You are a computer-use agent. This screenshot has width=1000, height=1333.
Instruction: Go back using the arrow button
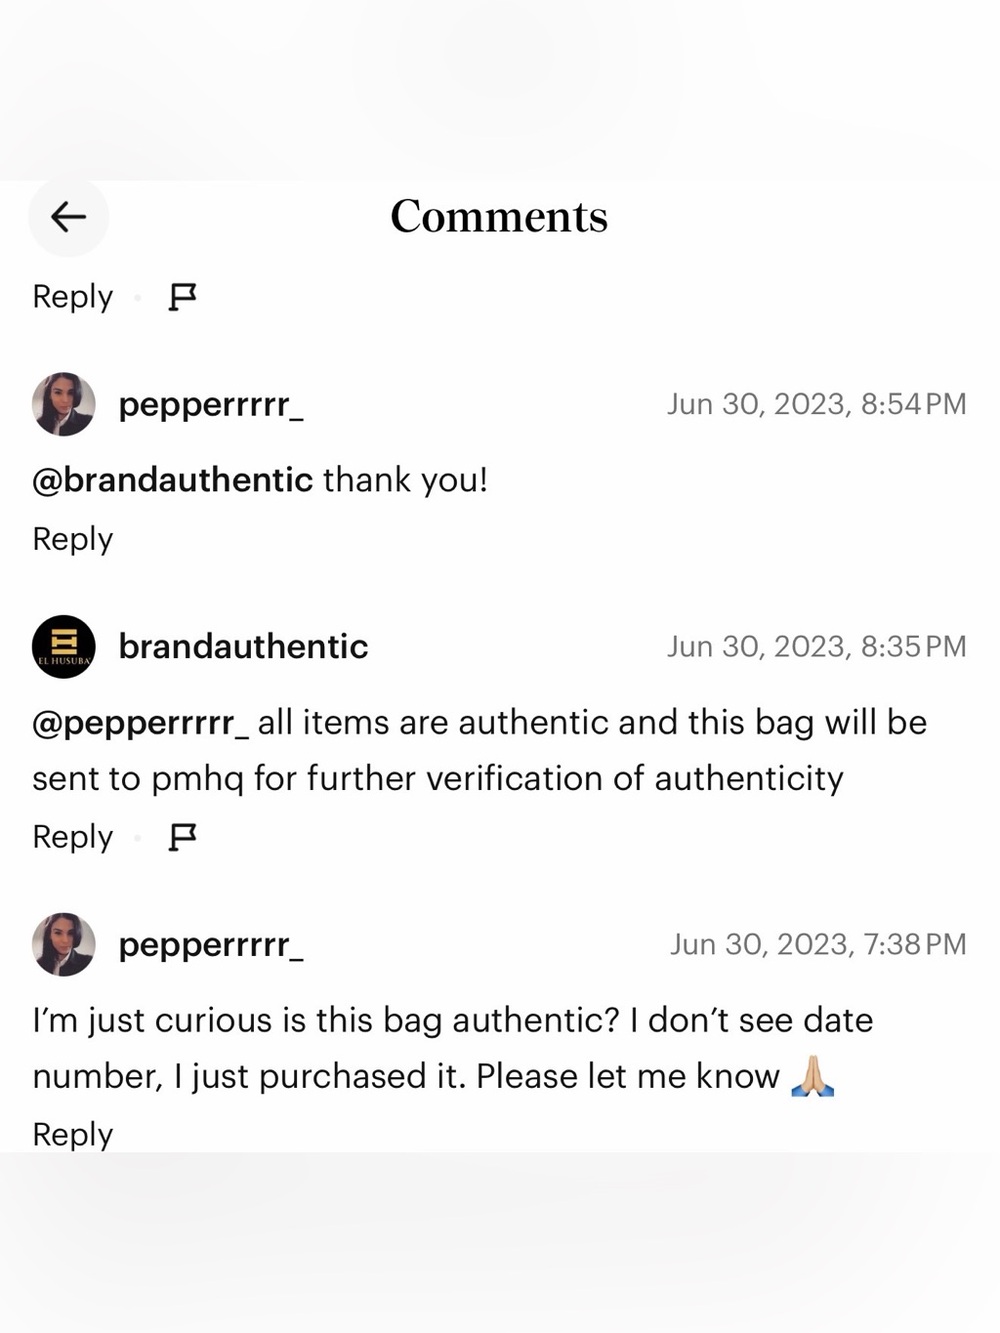coord(68,217)
